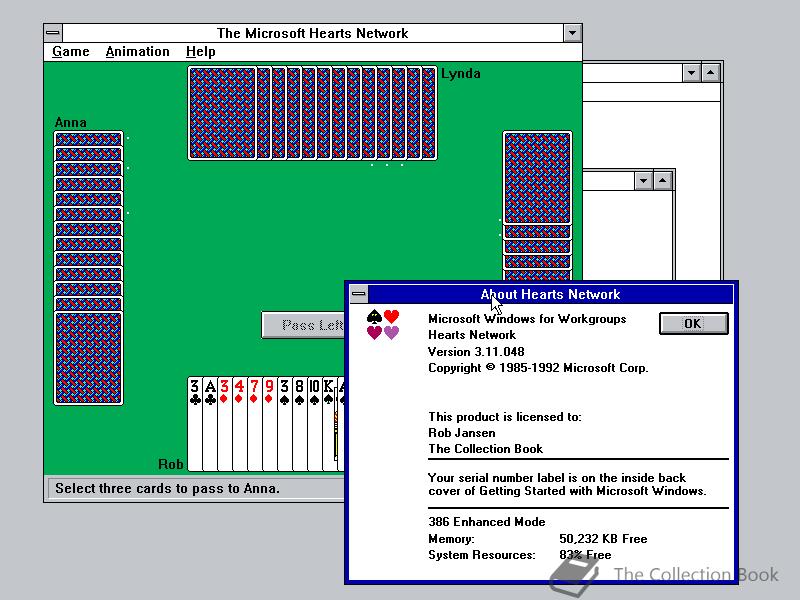The height and width of the screenshot is (600, 800).
Task: Click the 'Memory:' label
Action: pos(451,539)
